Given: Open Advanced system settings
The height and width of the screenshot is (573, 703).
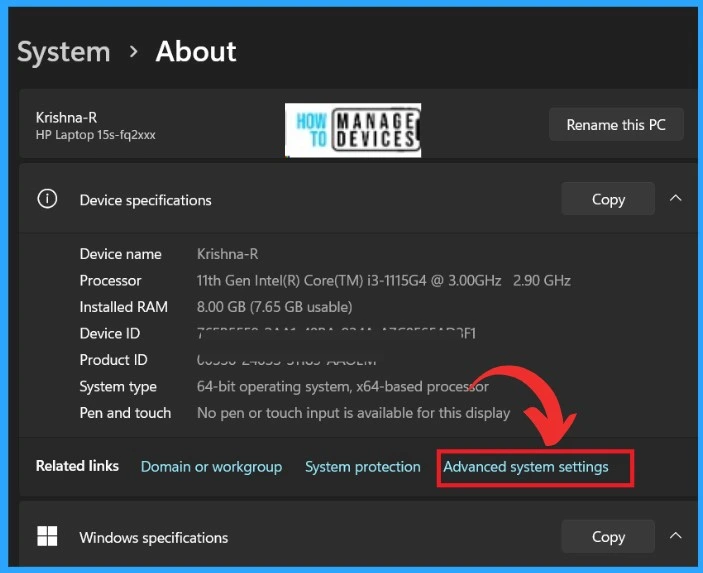Looking at the screenshot, I should click(526, 467).
